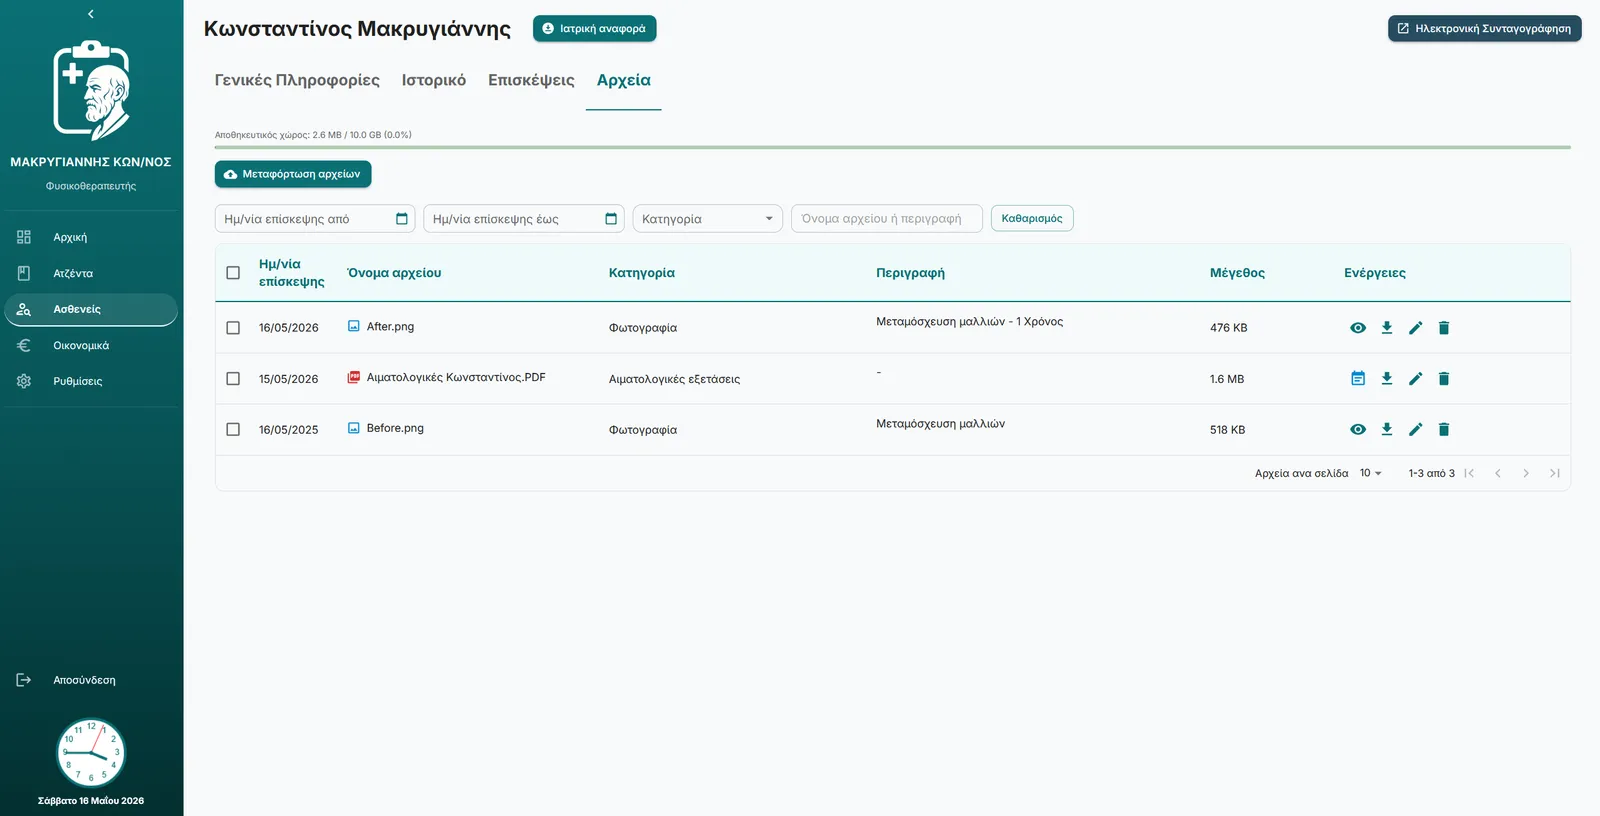Switch to the Επισκέψεις tab

point(531,80)
